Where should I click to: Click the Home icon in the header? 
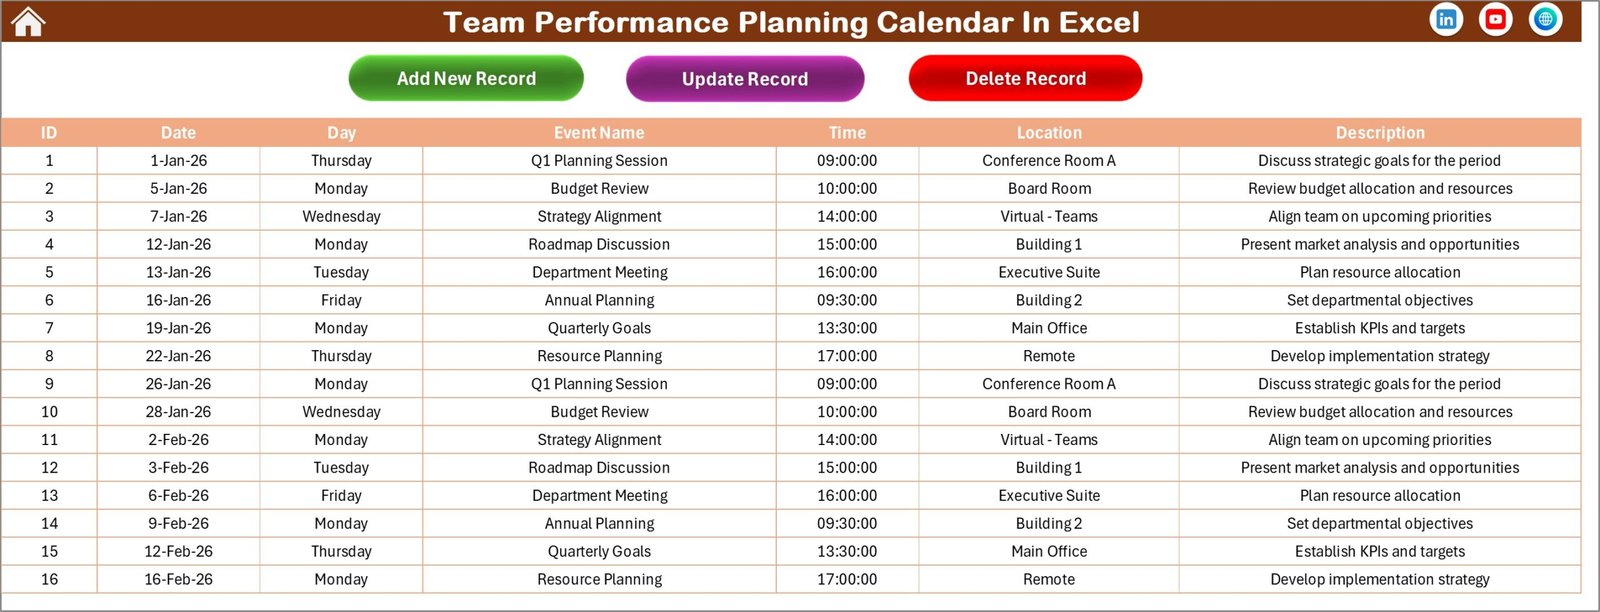(28, 20)
